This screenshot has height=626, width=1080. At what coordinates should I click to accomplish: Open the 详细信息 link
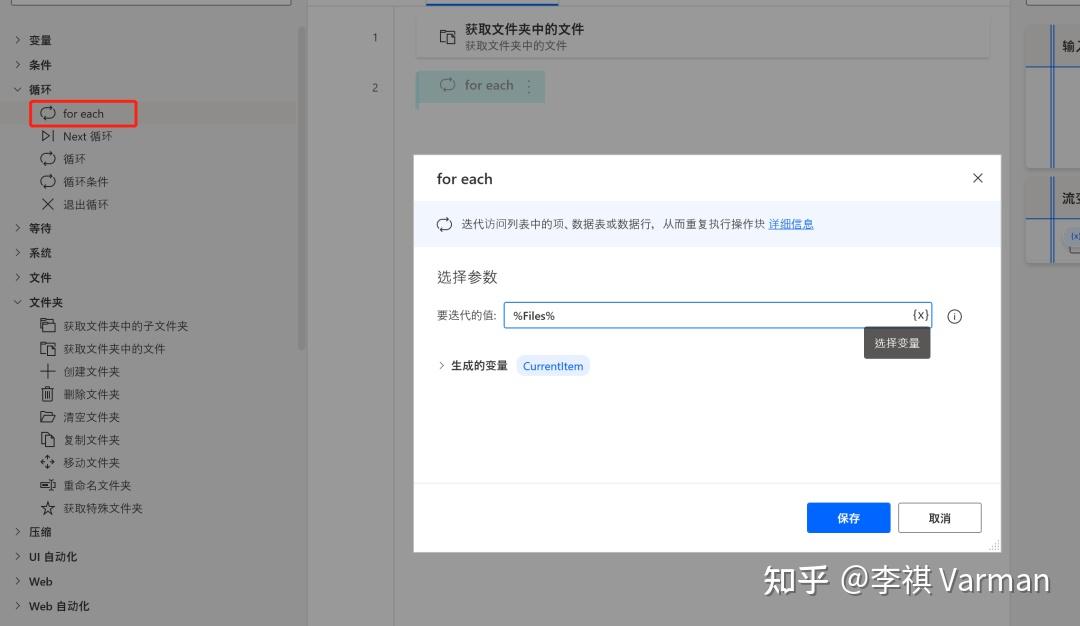click(791, 224)
